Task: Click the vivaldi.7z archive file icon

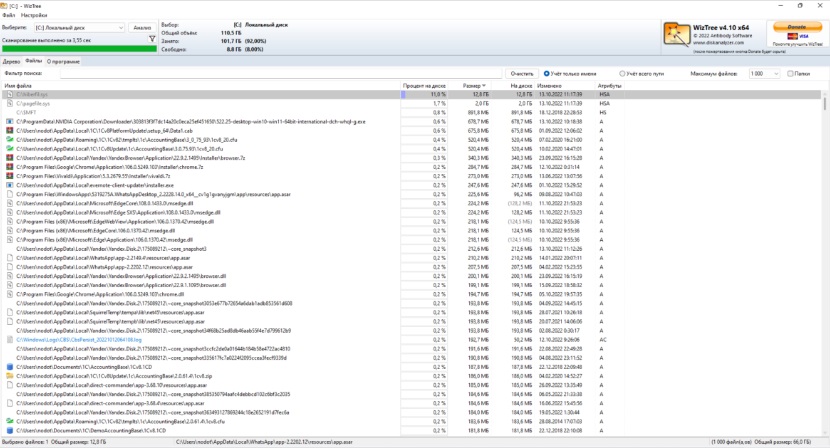Action: tap(9, 176)
